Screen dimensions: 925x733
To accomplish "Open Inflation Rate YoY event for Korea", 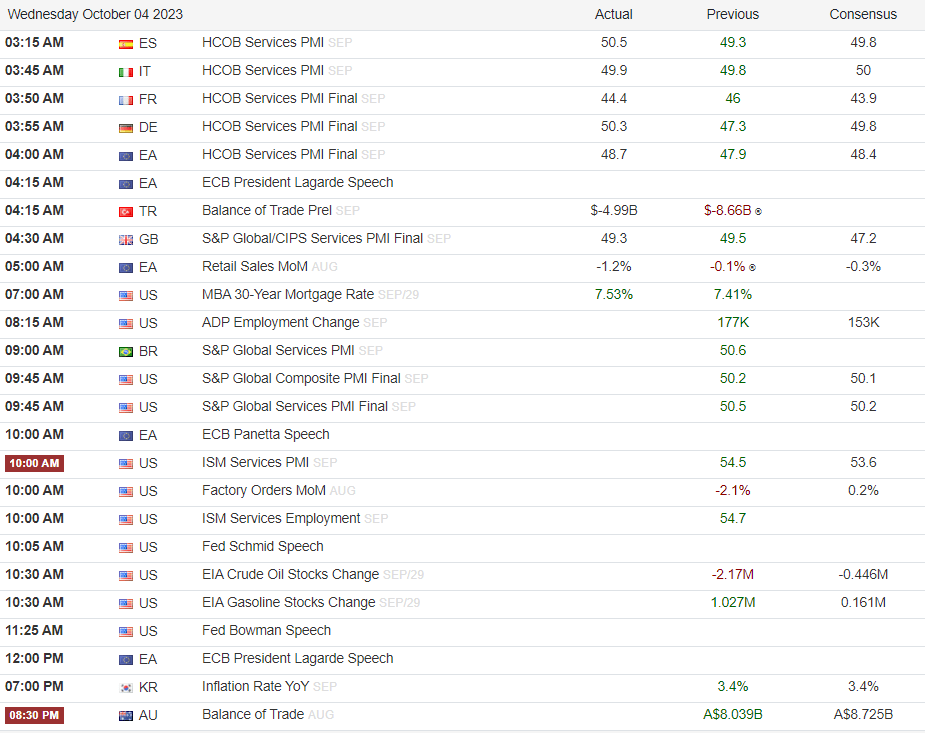I will coord(255,686).
